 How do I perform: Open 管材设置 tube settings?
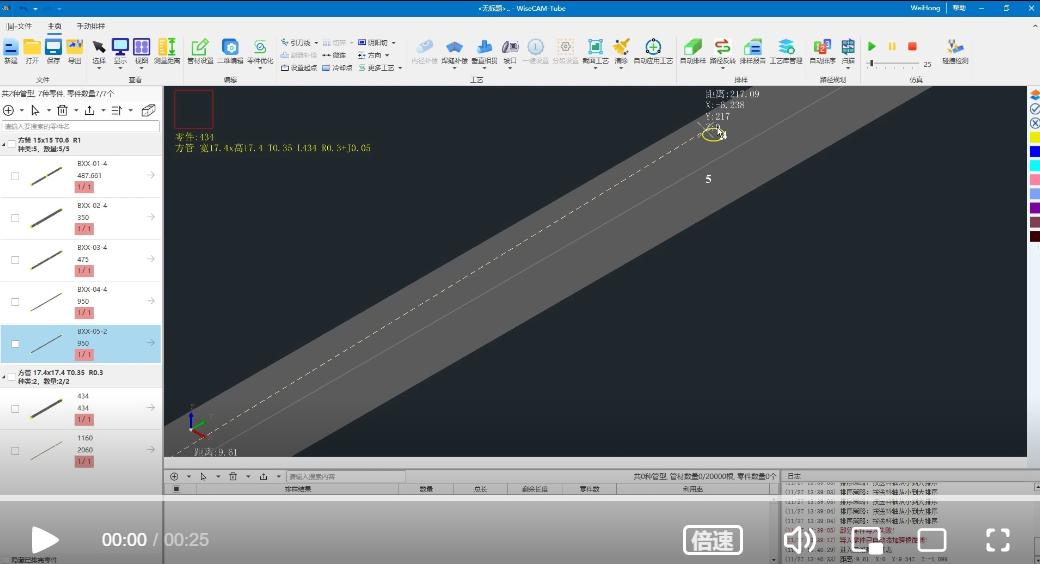(200, 49)
